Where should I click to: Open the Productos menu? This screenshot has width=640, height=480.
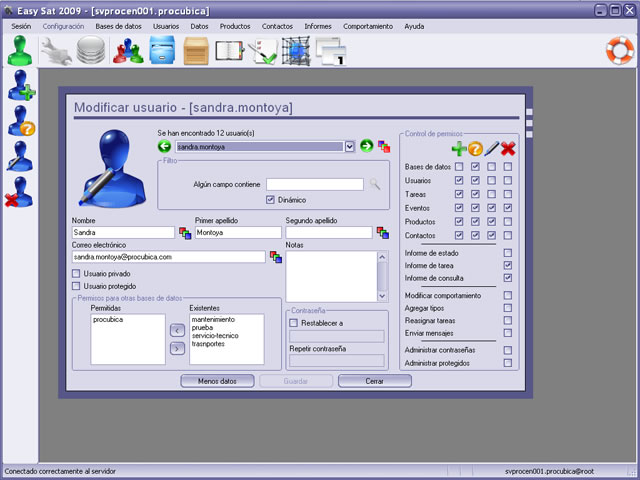coord(235,26)
